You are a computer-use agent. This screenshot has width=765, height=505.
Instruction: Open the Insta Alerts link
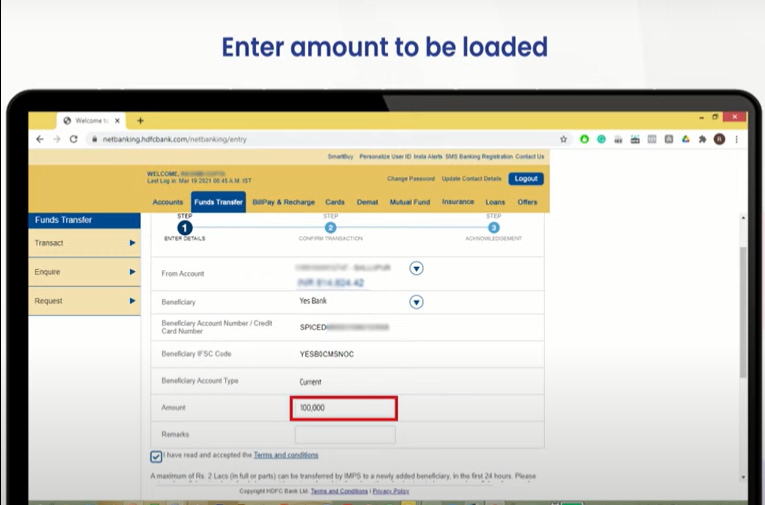[x=428, y=157]
